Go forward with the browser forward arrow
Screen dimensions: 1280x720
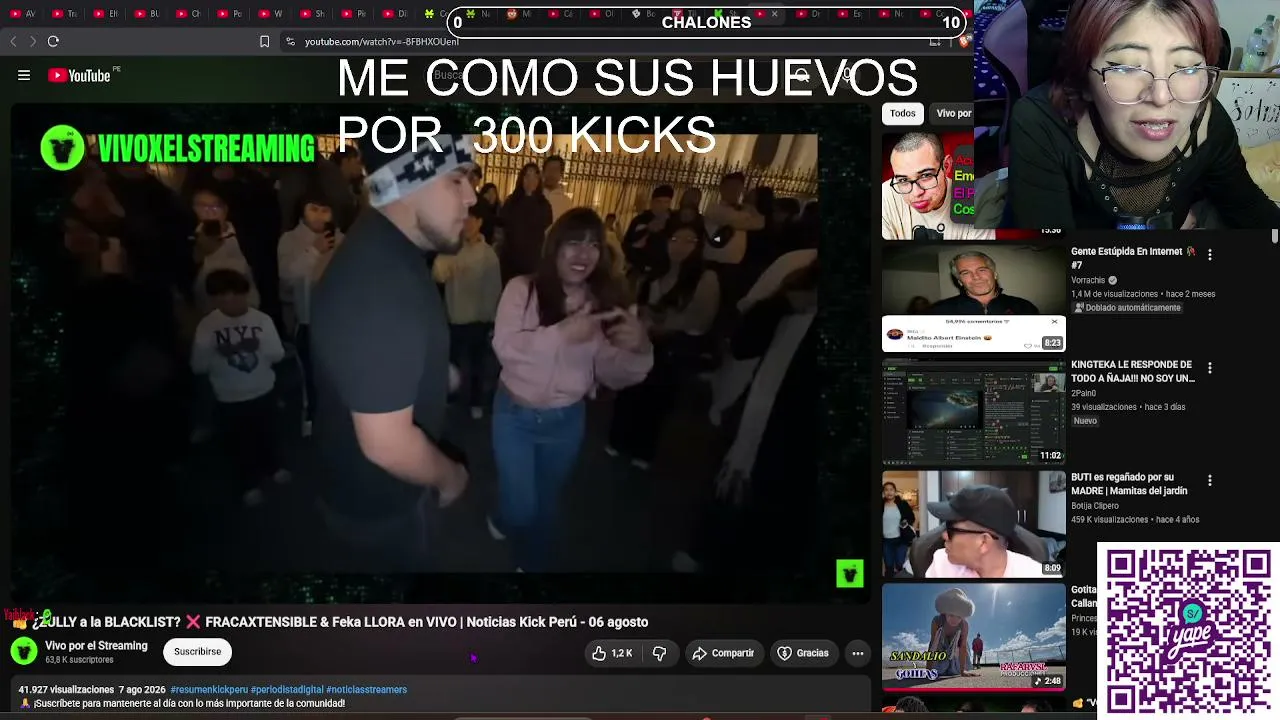[x=33, y=41]
